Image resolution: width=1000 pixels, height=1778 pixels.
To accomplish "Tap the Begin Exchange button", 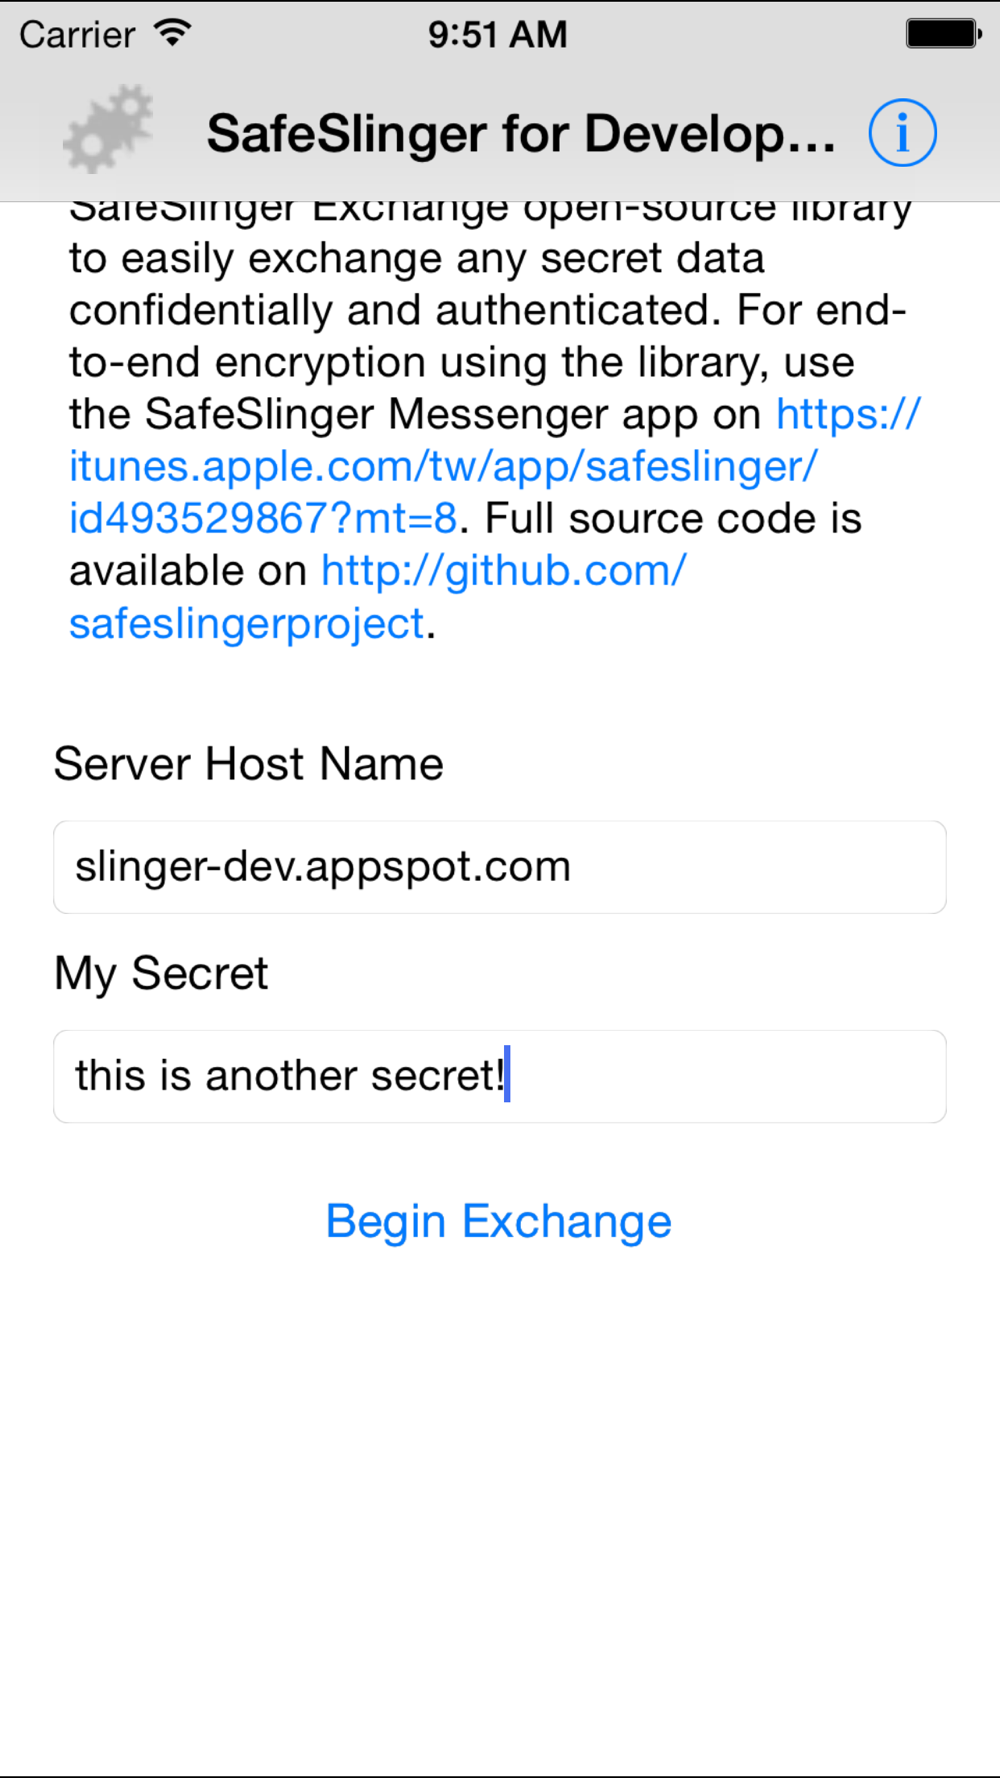I will (x=499, y=1221).
